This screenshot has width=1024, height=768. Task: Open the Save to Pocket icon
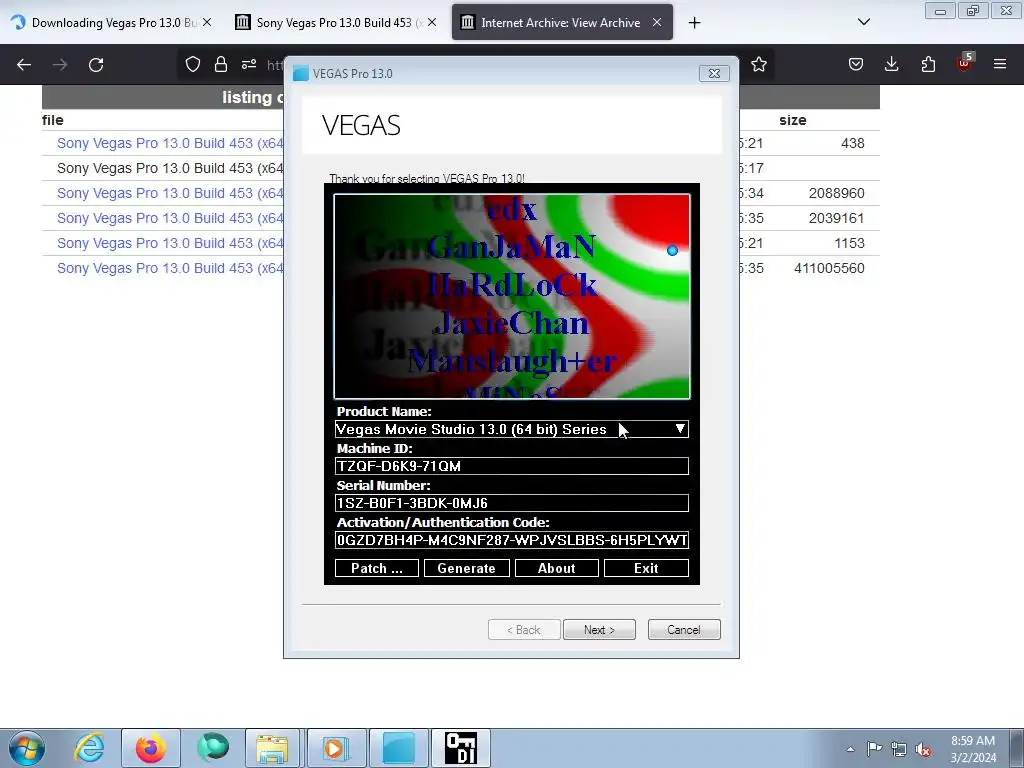click(856, 64)
